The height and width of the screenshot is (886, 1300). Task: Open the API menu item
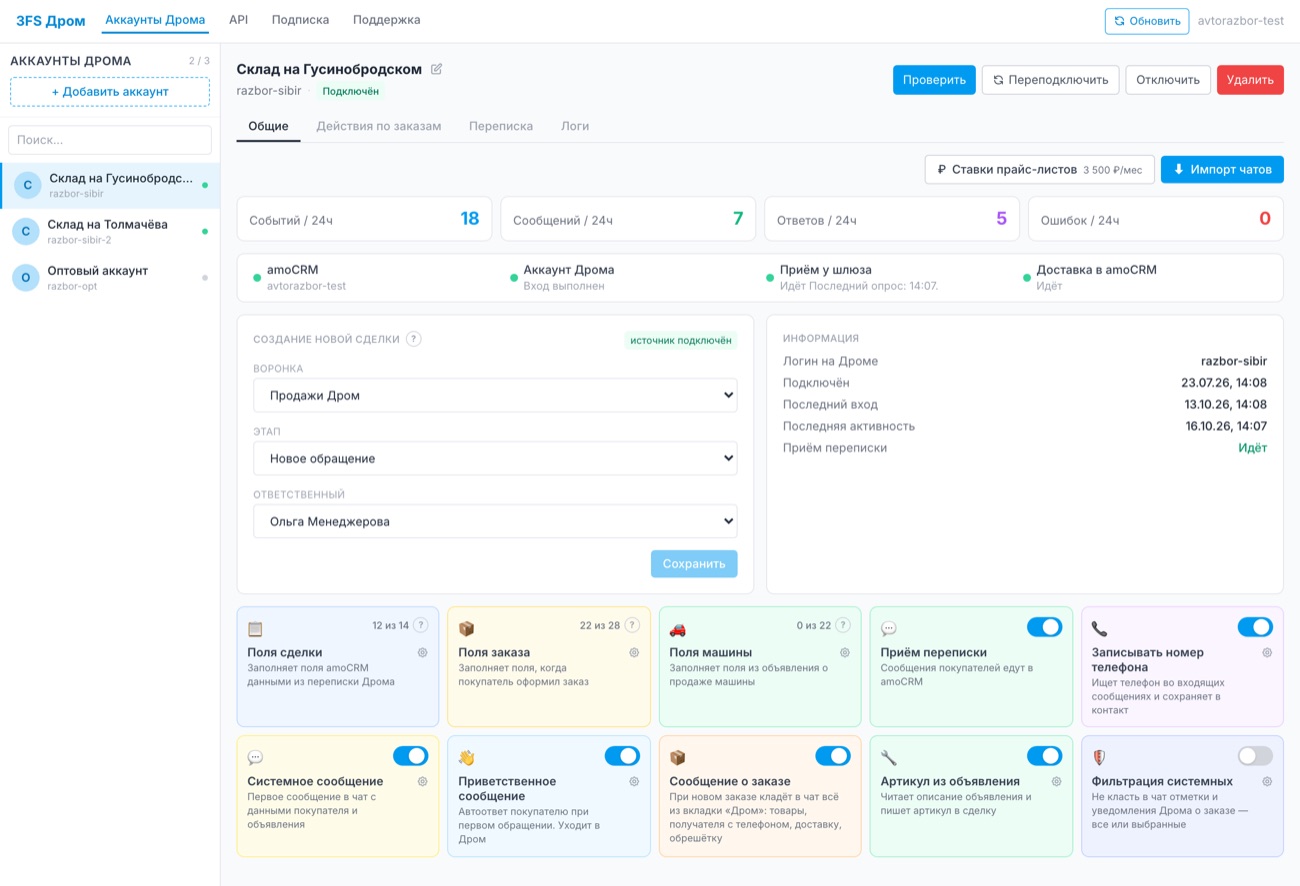click(238, 19)
